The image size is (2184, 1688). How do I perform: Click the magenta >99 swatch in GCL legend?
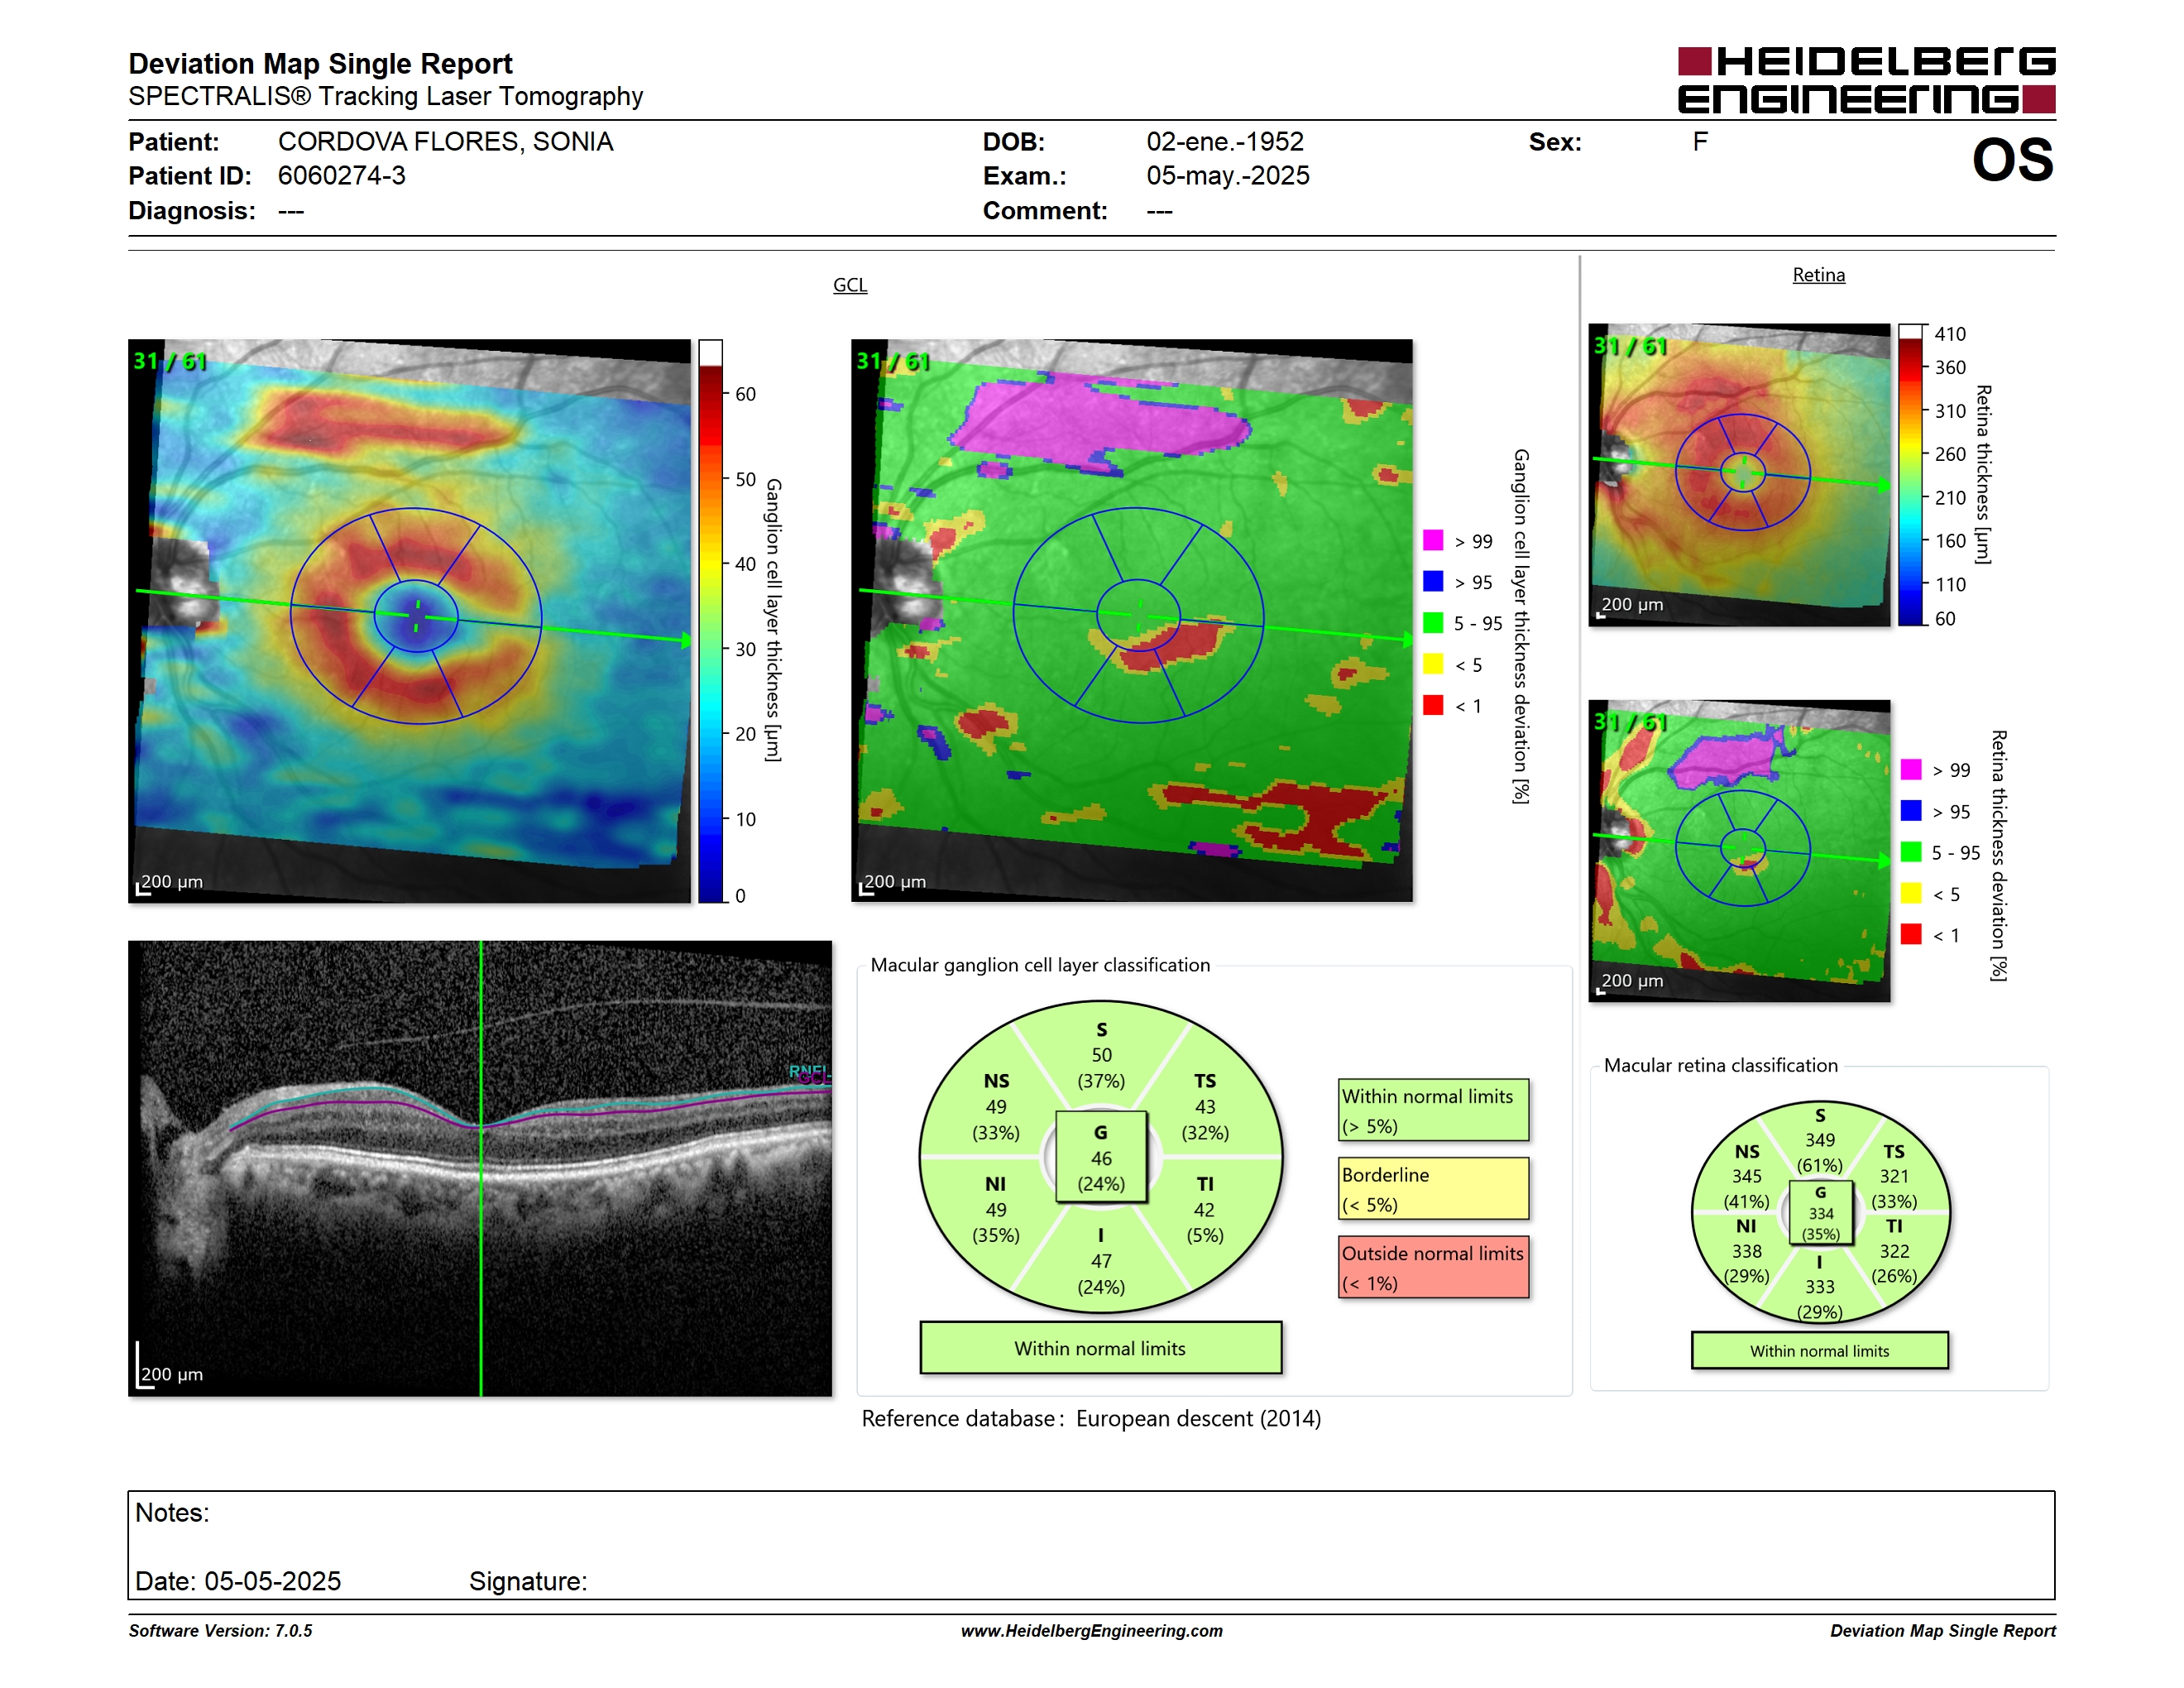coord(1433,540)
